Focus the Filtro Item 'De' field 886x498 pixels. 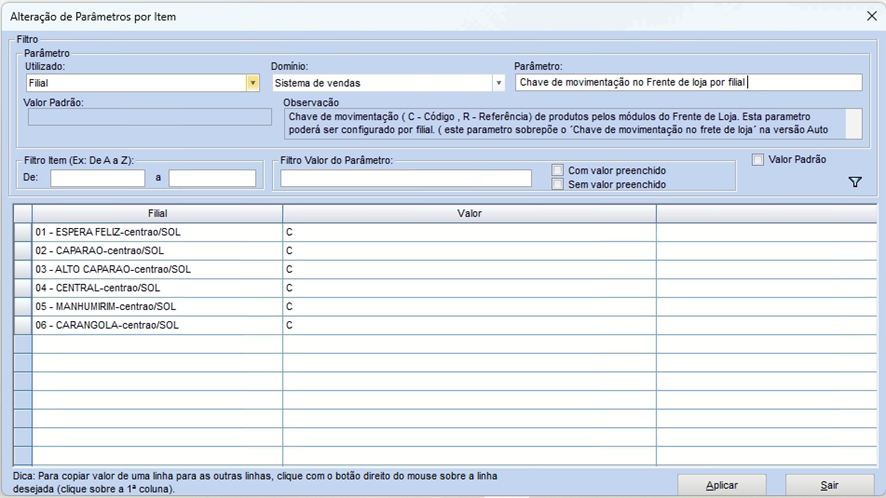click(98, 178)
